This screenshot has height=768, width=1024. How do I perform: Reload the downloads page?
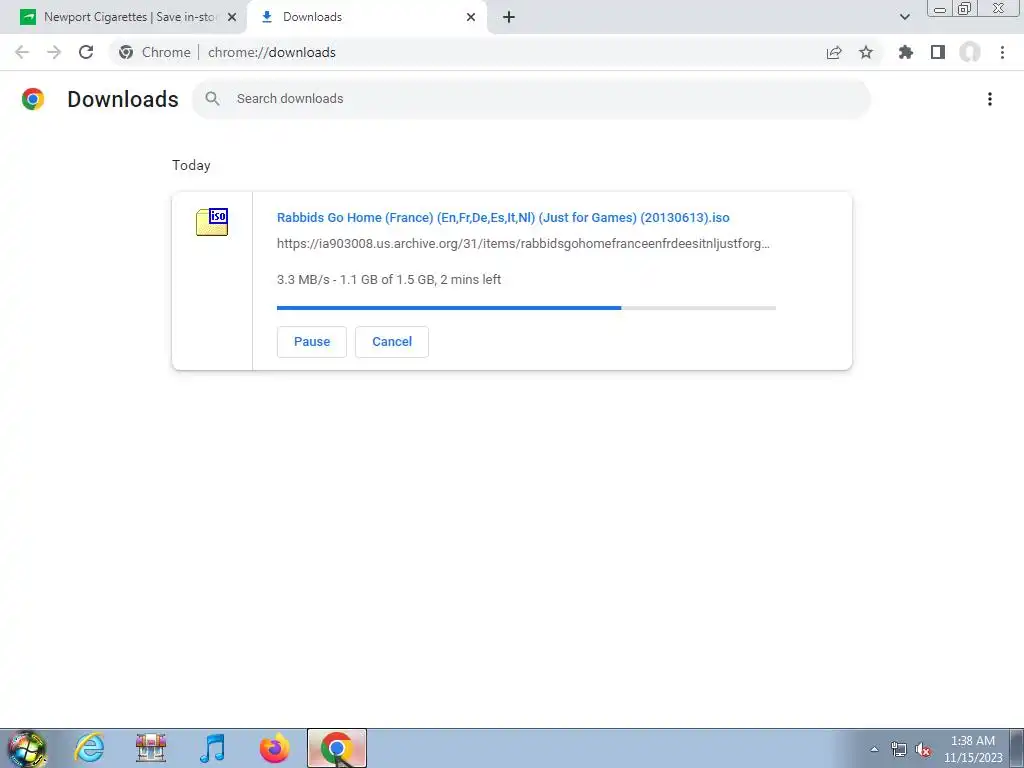click(x=86, y=52)
